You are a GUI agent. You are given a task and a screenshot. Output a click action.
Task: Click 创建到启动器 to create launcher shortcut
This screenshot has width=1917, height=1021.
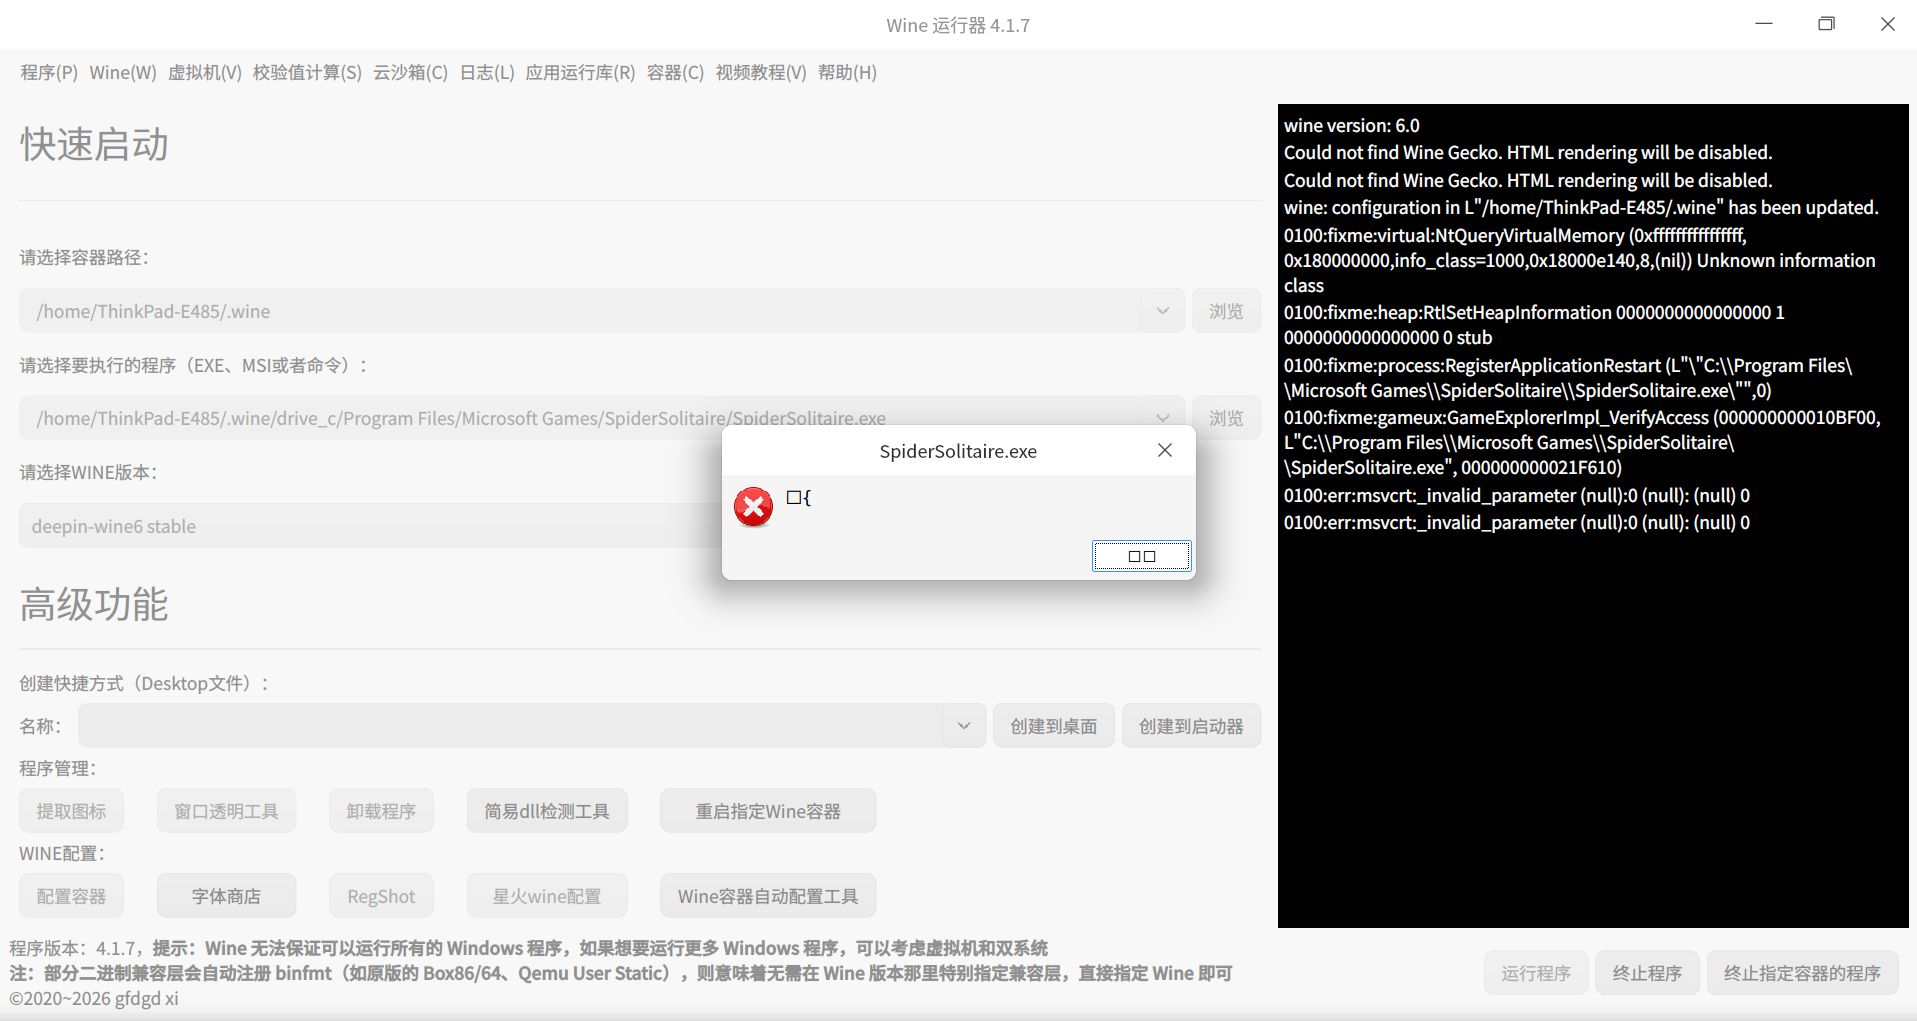(1191, 725)
